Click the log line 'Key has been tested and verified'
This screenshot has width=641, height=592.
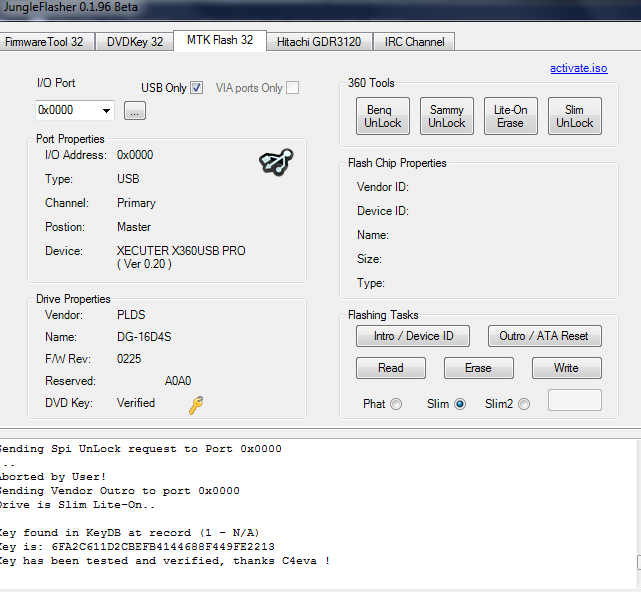point(165,561)
